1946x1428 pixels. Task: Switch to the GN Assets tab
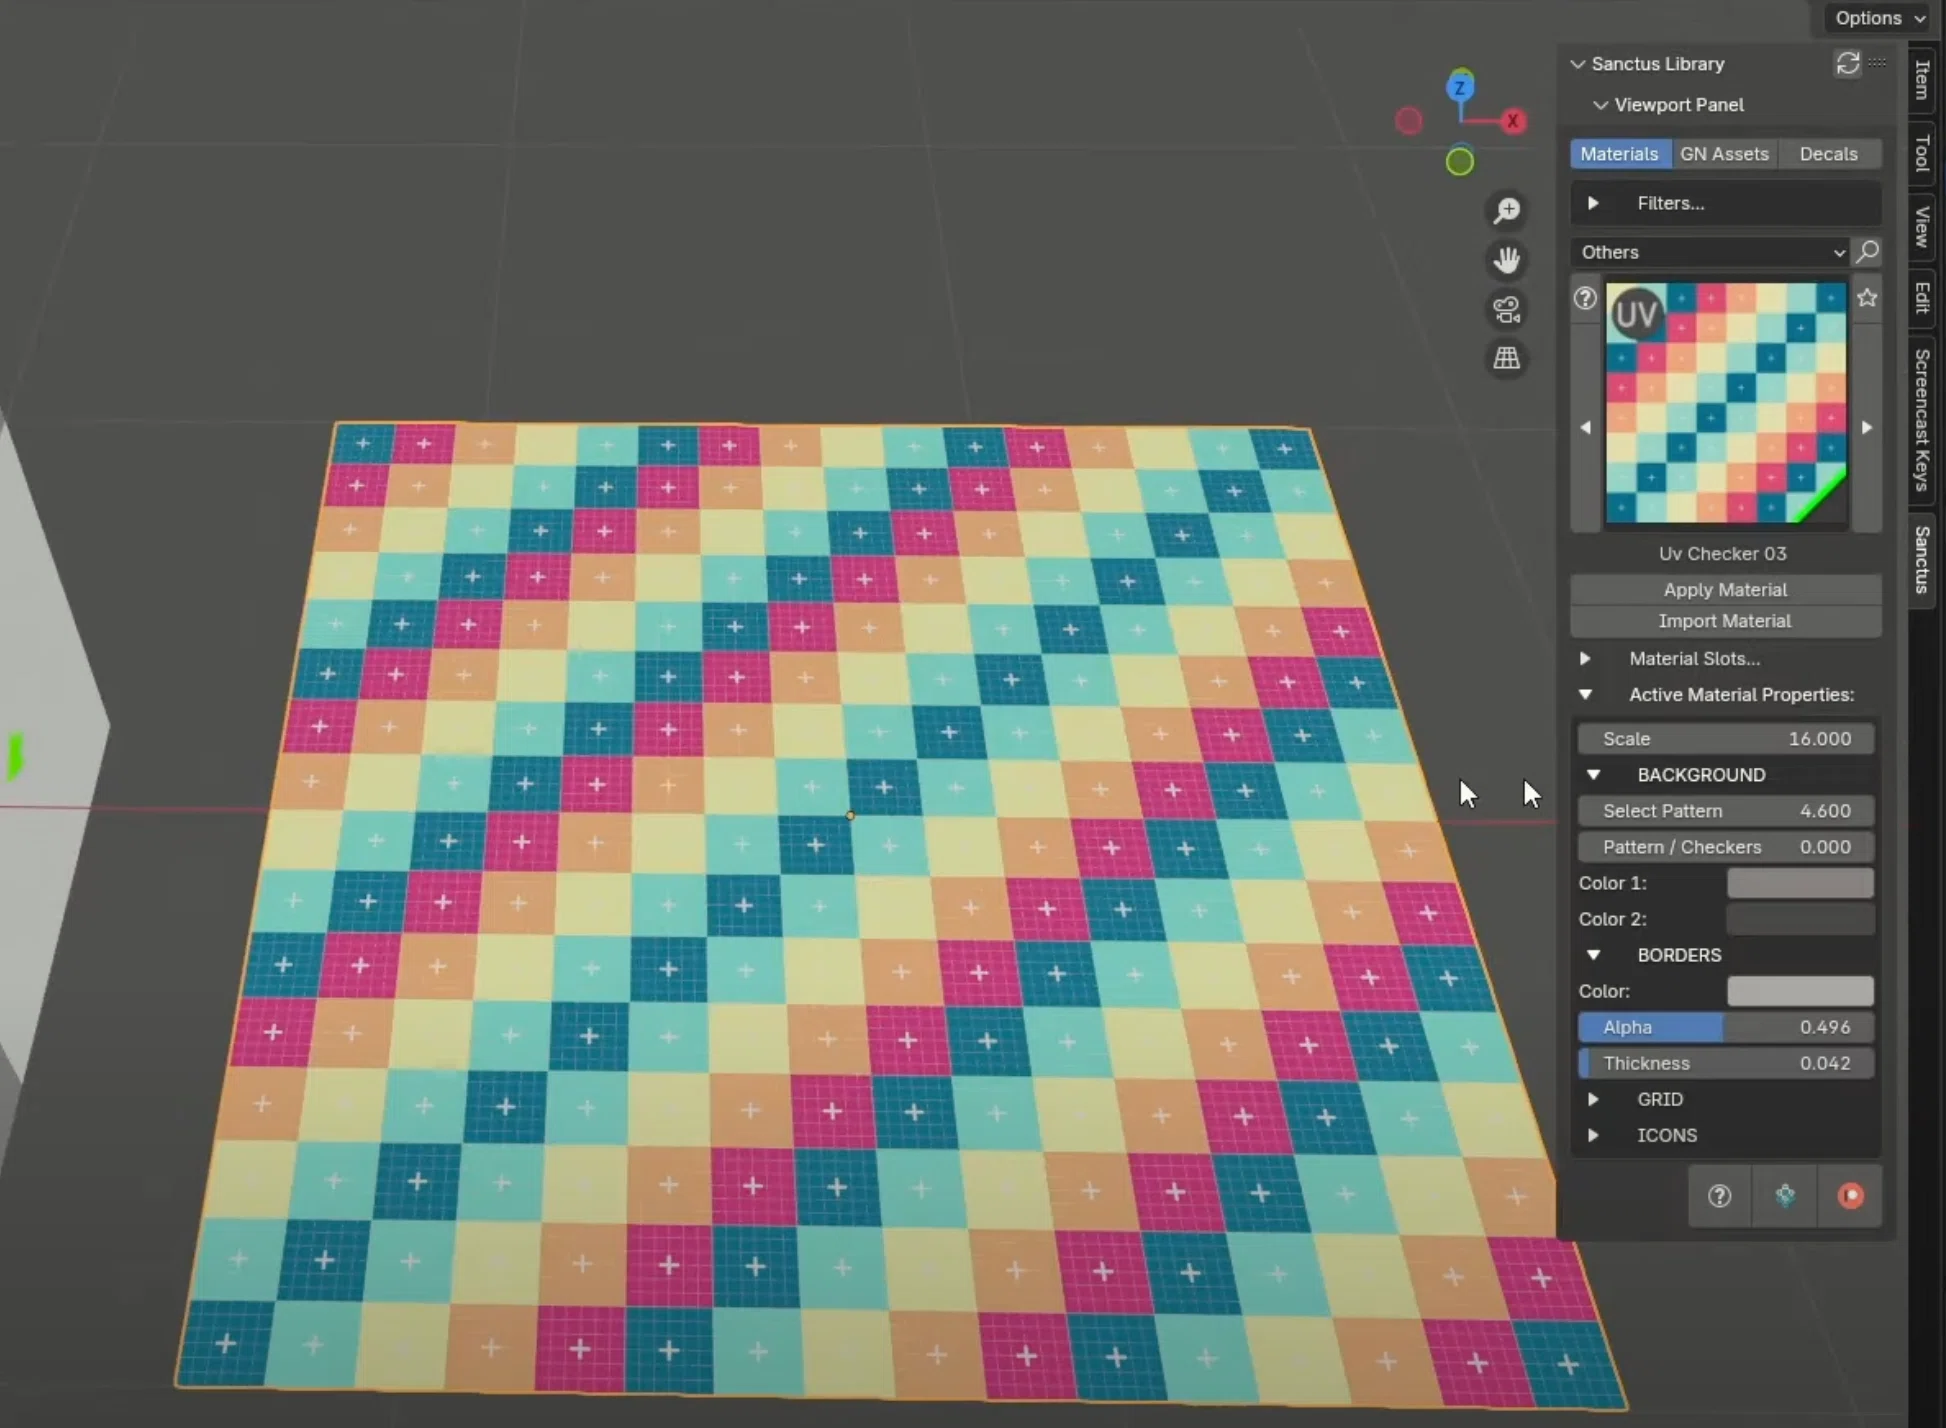click(1724, 154)
